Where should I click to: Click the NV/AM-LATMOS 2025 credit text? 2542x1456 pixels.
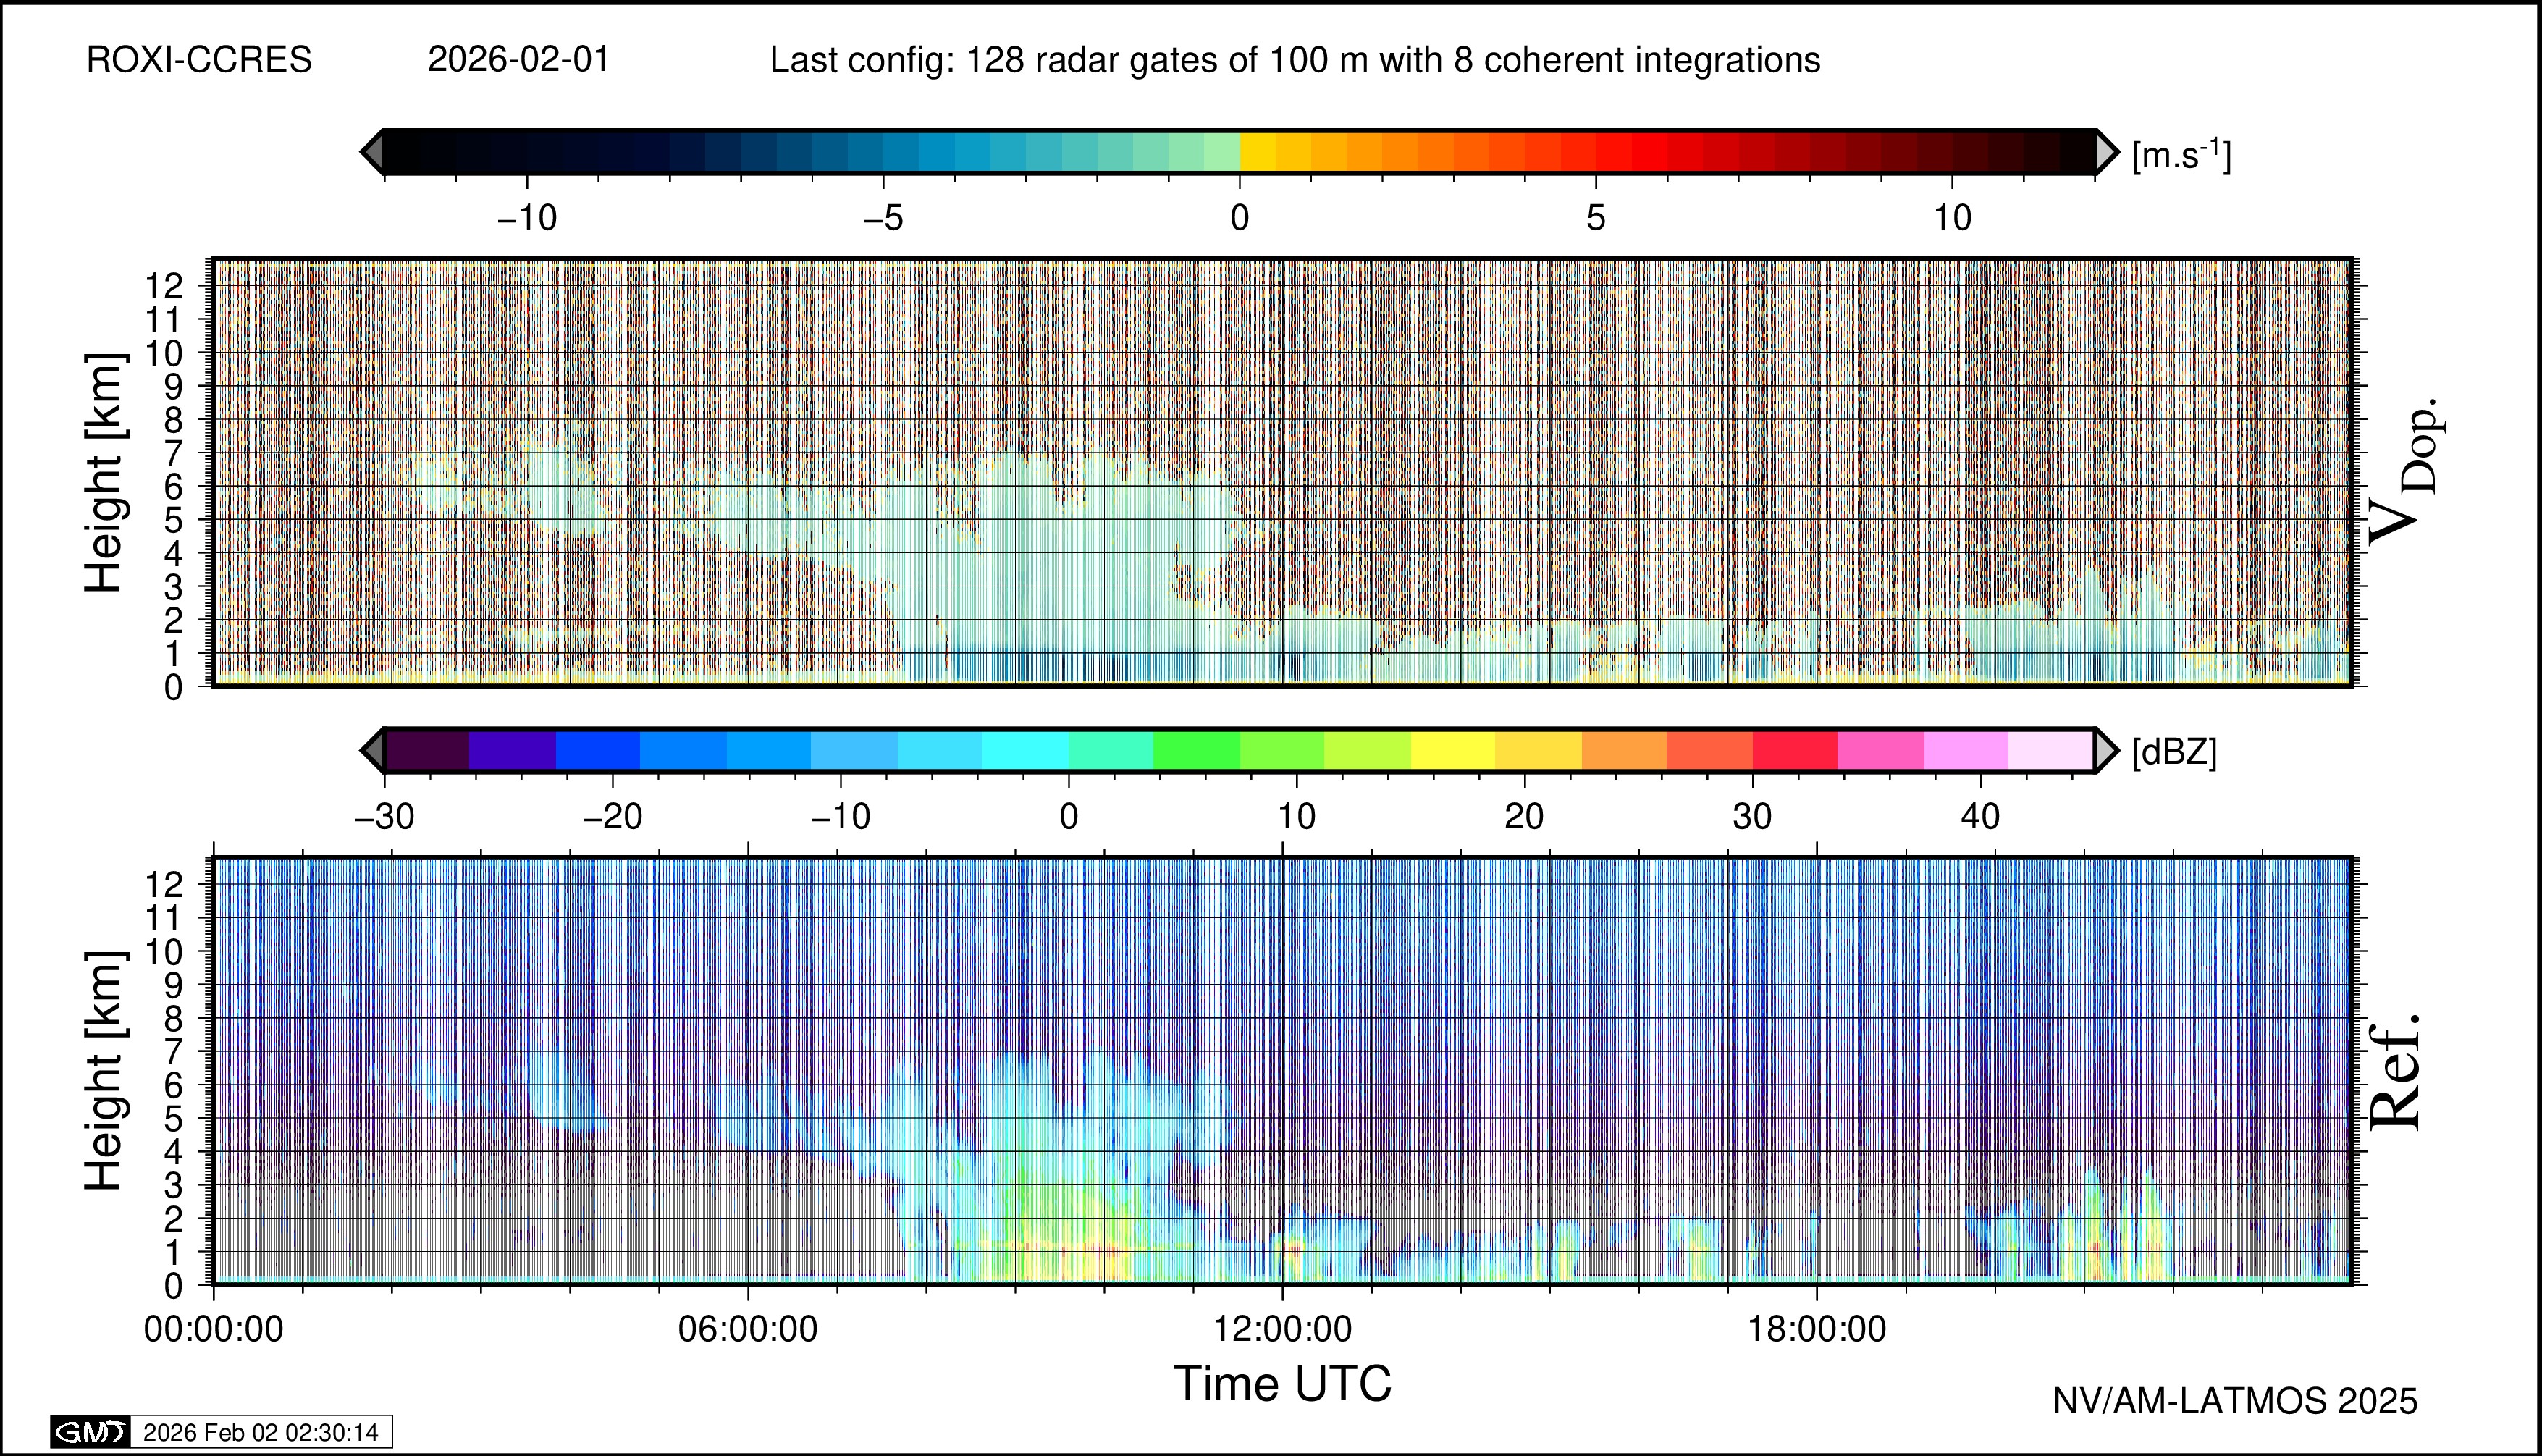pos(2234,1401)
